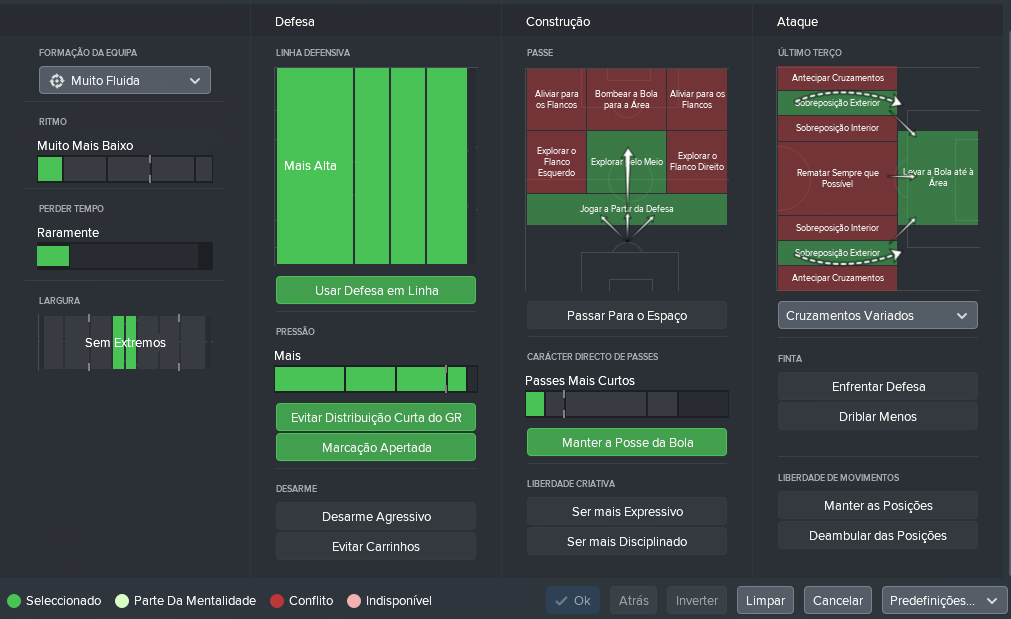Click the Ritmo tempo slider bar
The image size is (1011, 619).
pos(125,169)
